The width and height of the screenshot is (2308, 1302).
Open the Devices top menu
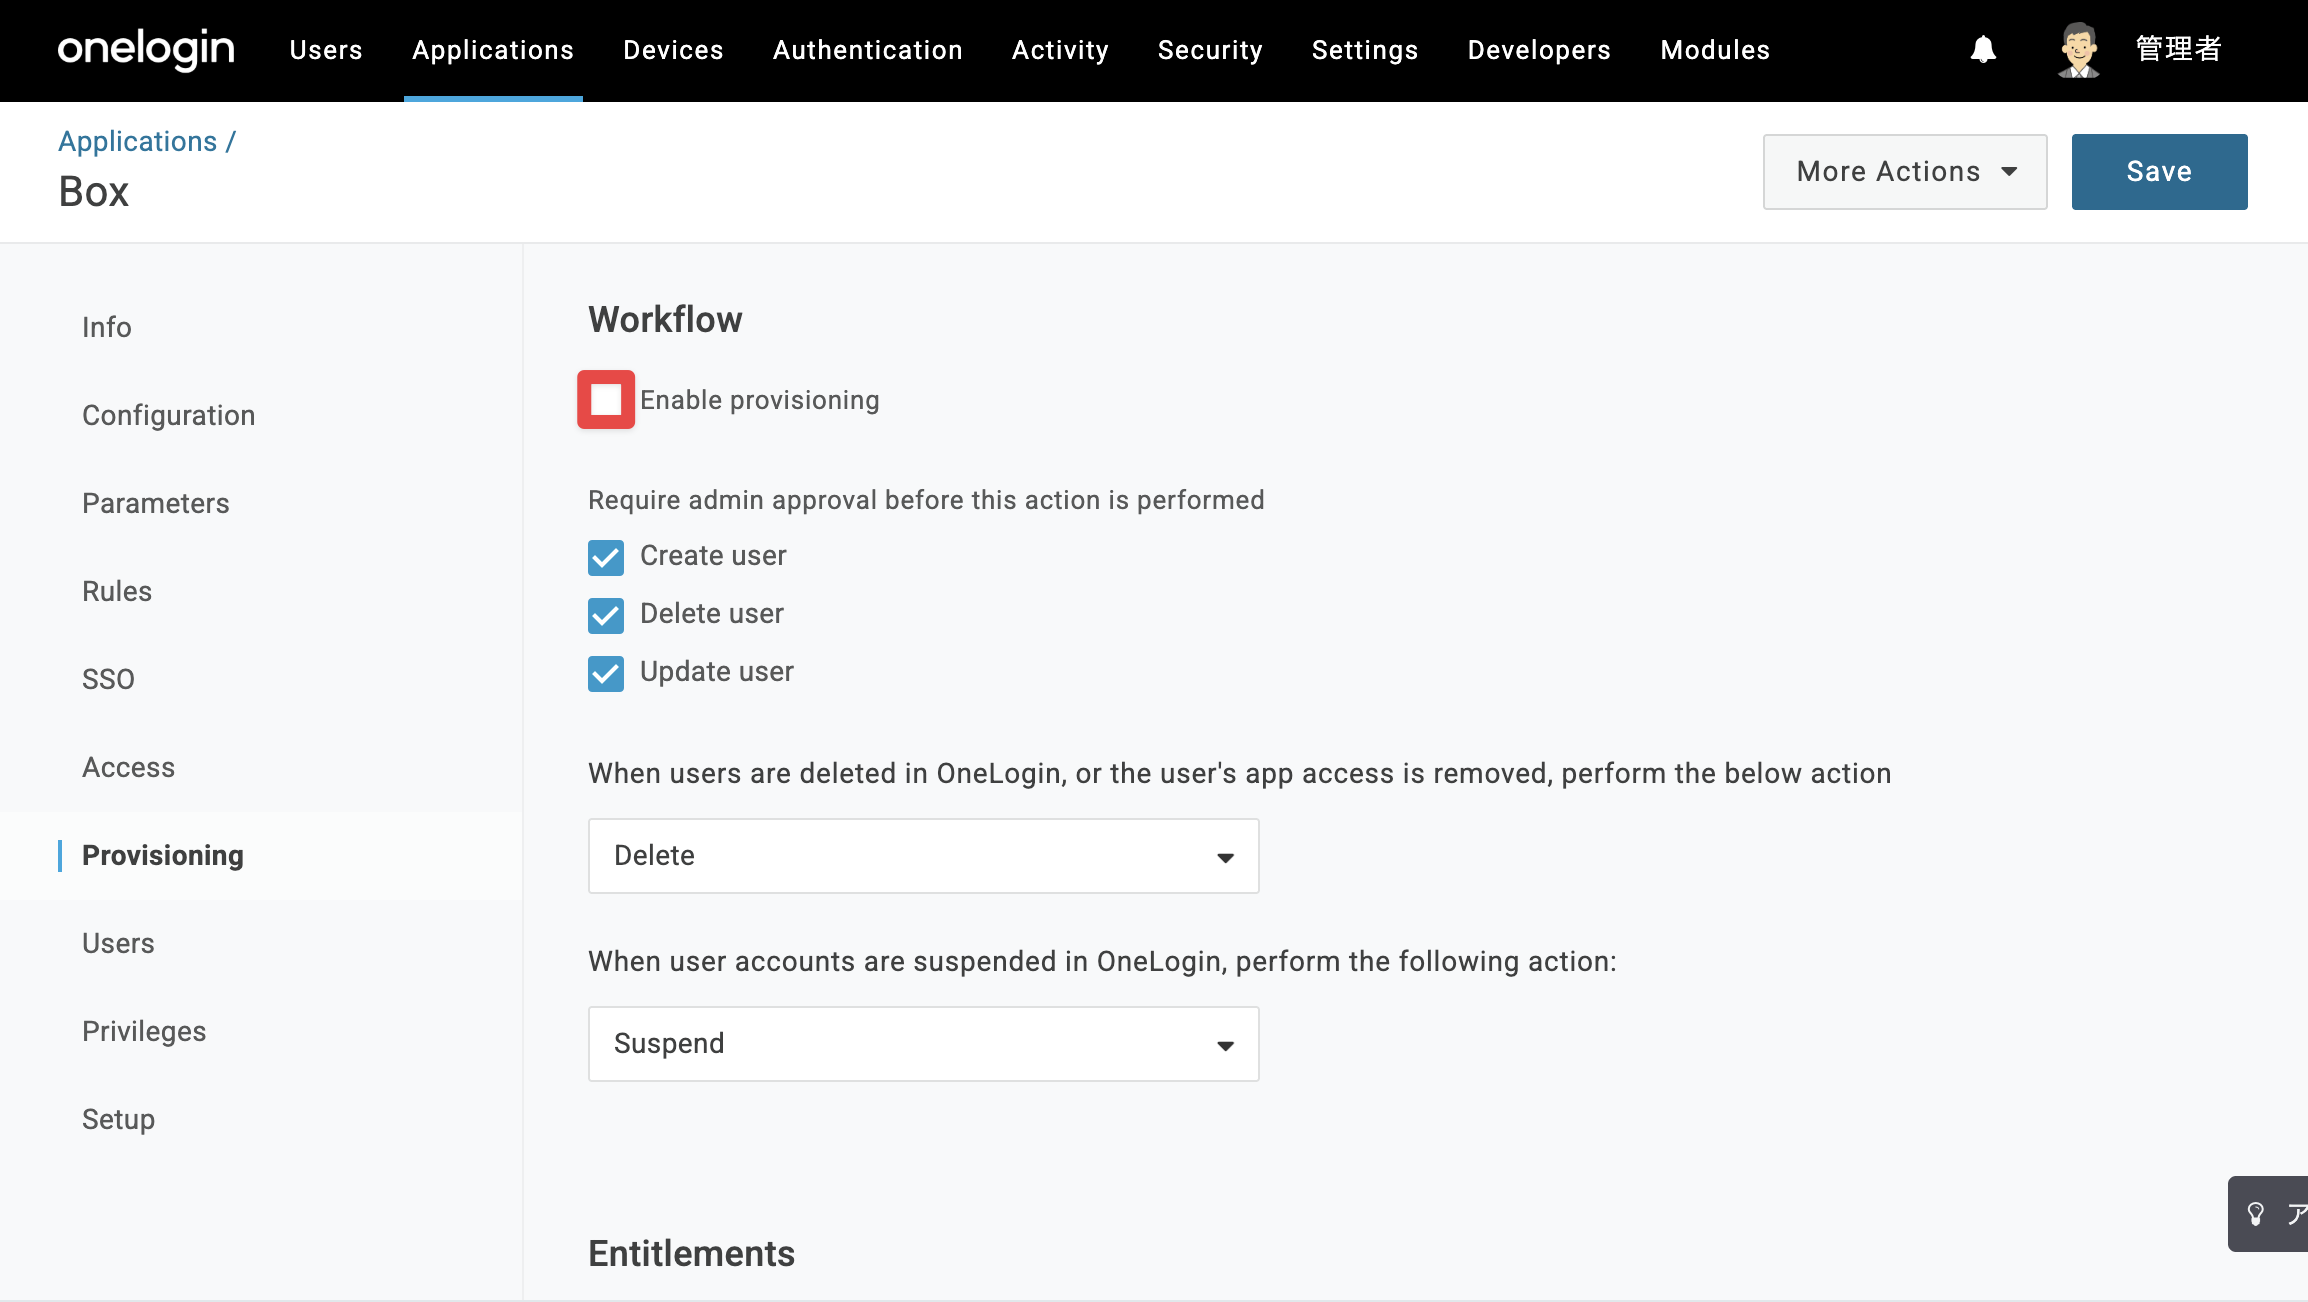[x=673, y=50]
